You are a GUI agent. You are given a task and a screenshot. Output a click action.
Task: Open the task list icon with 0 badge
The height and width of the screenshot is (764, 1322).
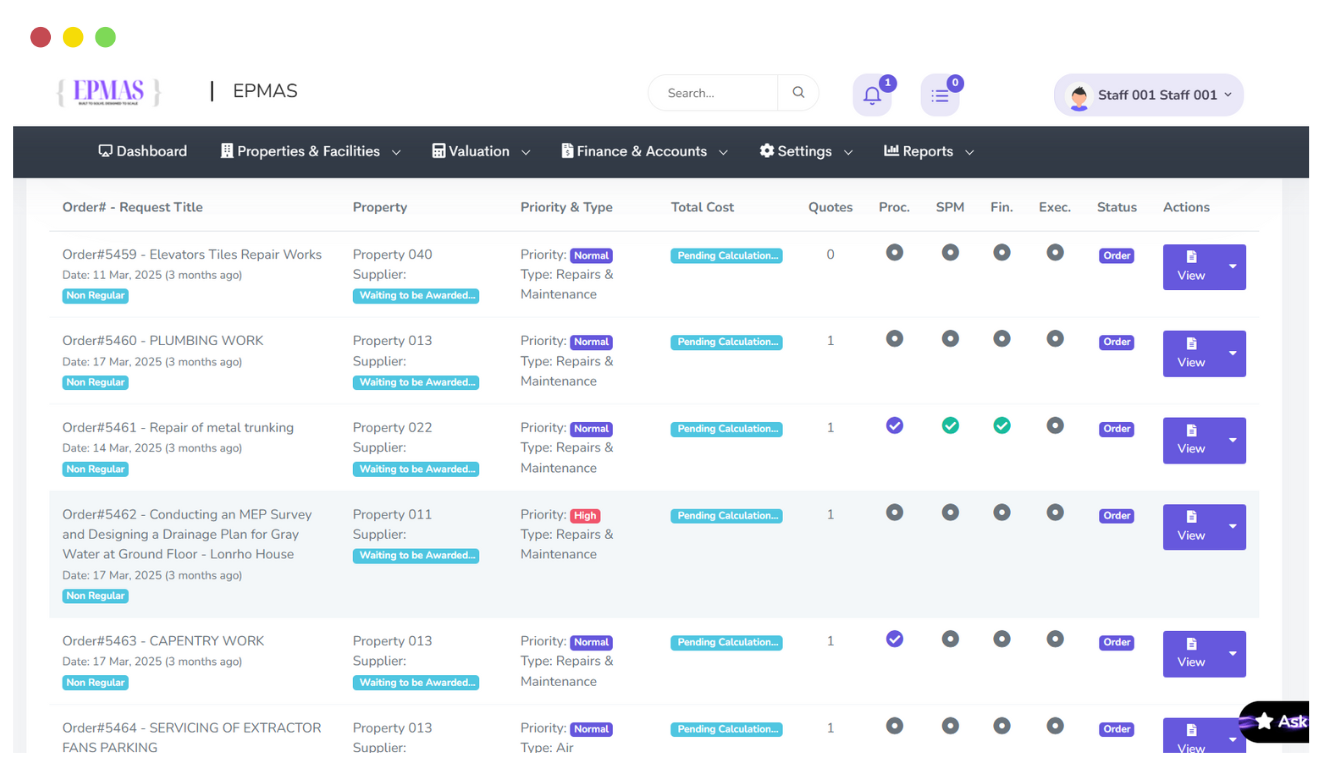(x=940, y=96)
